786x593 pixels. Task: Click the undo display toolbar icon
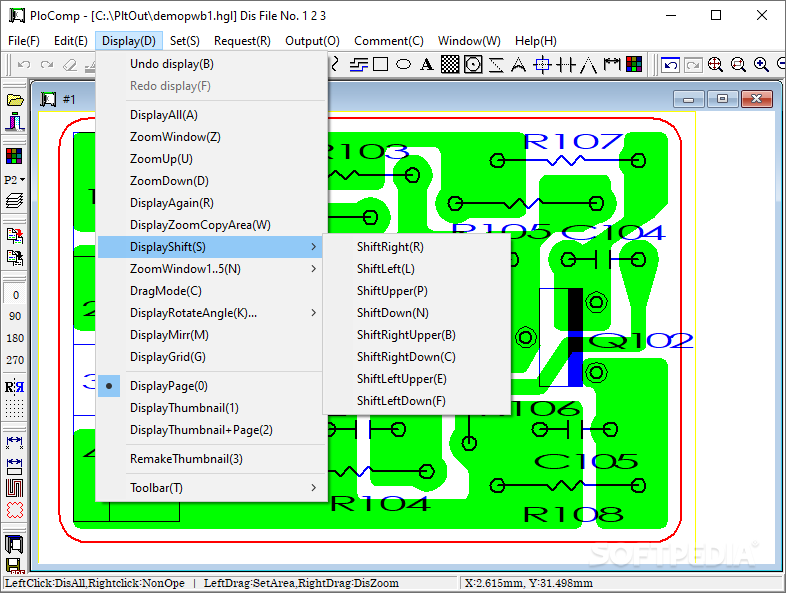670,65
